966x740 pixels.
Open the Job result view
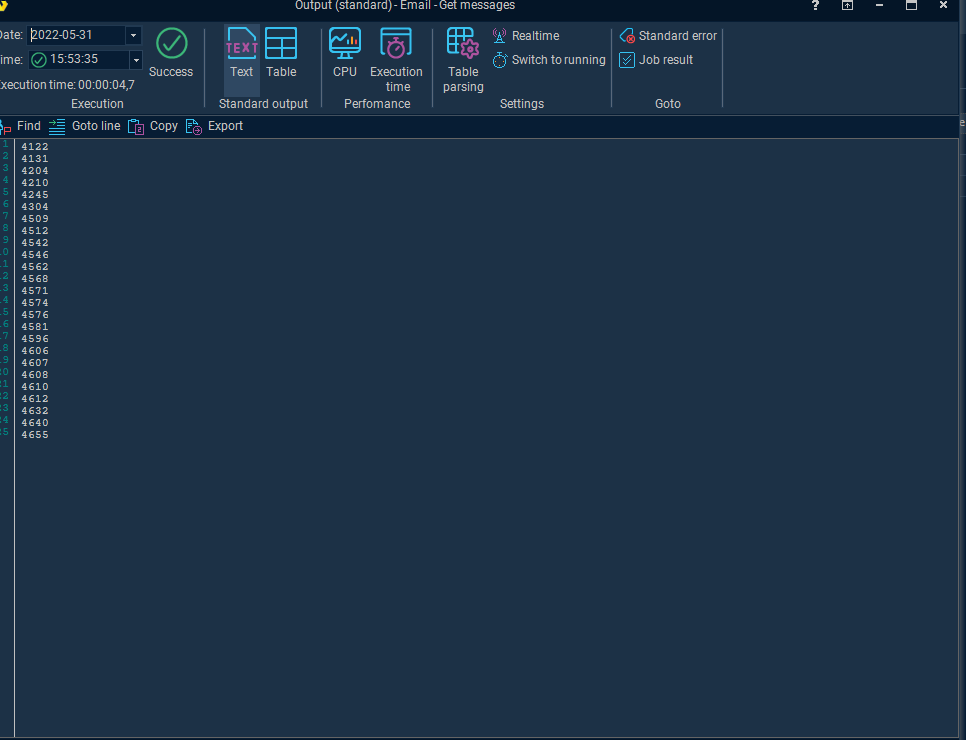pyautogui.click(x=656, y=60)
